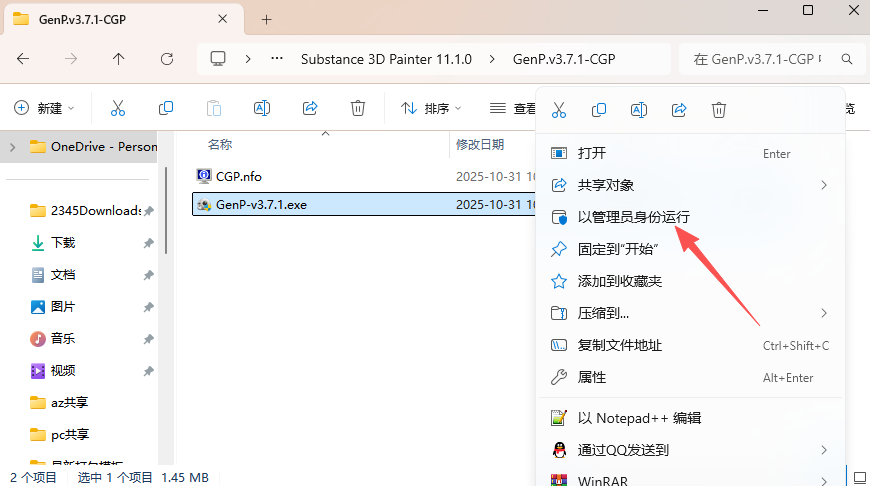Image resolution: width=870 pixels, height=486 pixels.
Task: Expand the OneDrive - Personal tree node
Action: pos(13,147)
